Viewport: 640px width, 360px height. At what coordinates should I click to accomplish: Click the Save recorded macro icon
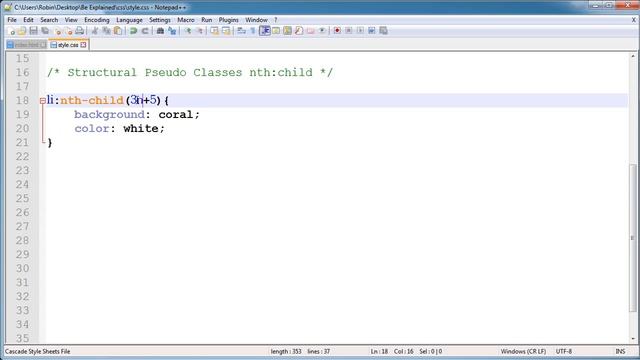tap(383, 31)
